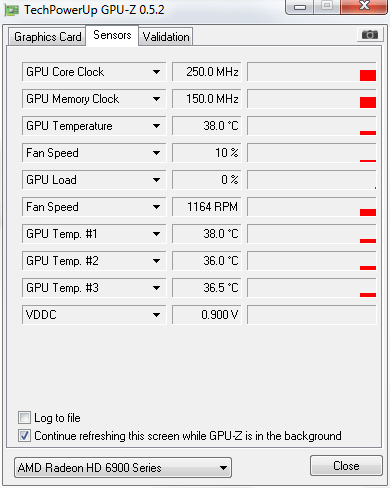The image size is (390, 488).
Task: Open the Fan Speed RPM dropdown
Action: (94, 207)
